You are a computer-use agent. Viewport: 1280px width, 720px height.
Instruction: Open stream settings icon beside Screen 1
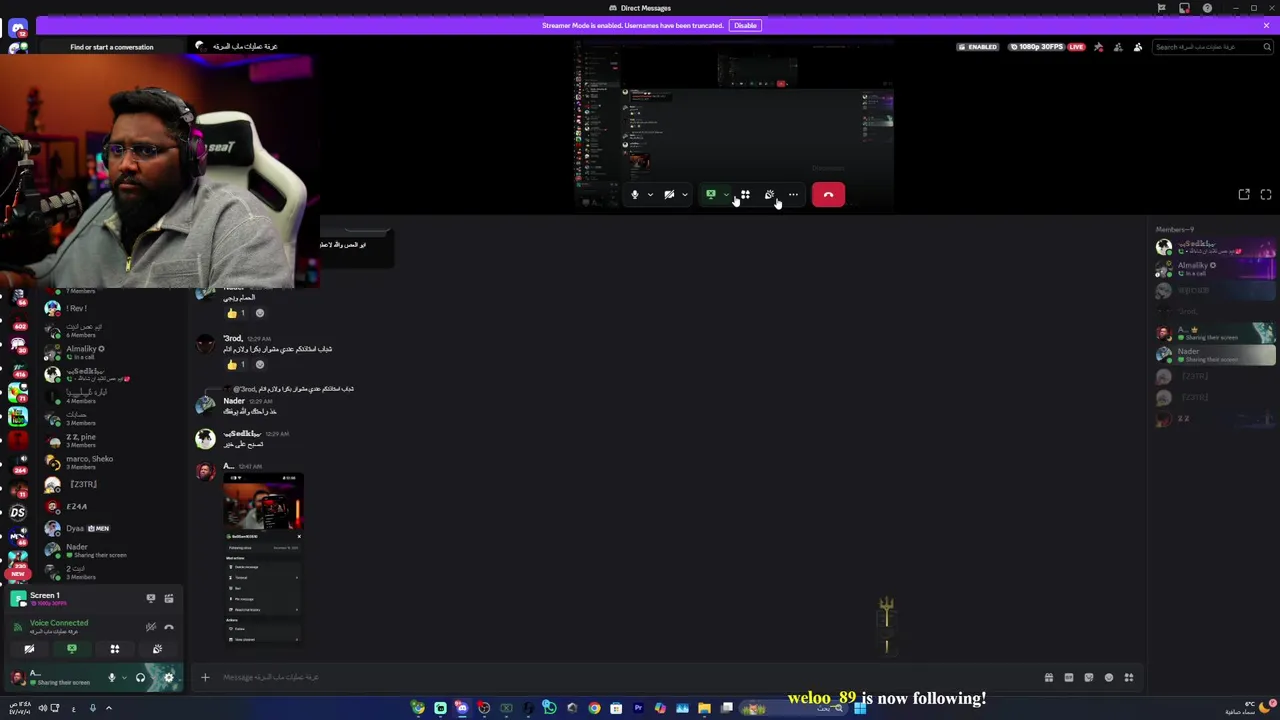click(x=169, y=598)
